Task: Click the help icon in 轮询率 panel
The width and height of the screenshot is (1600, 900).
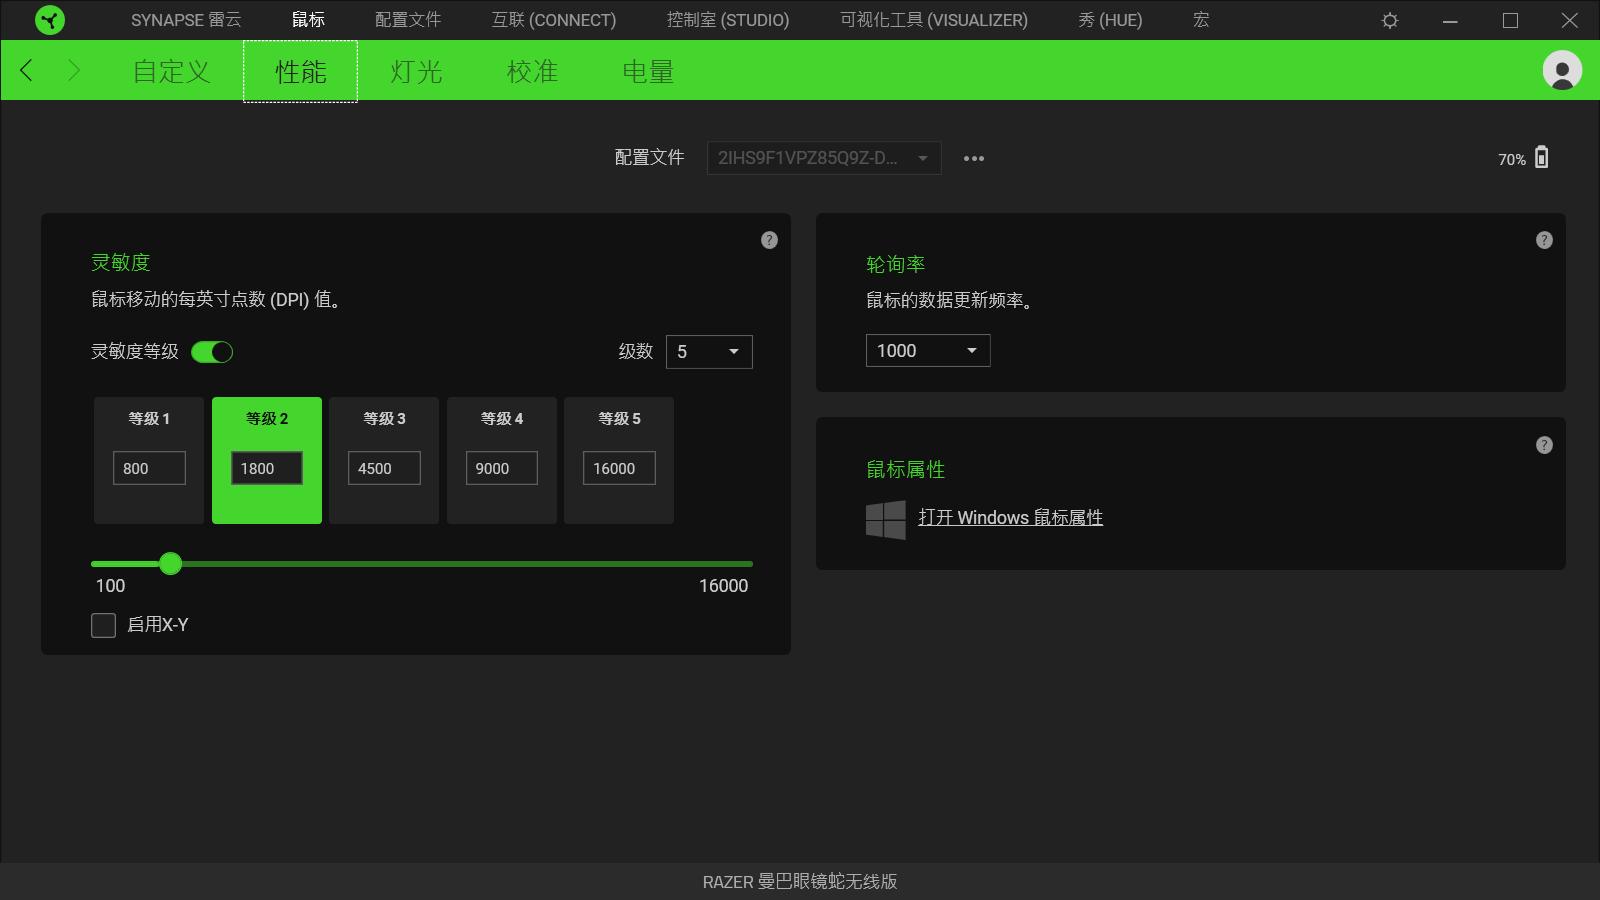Action: 1544,240
